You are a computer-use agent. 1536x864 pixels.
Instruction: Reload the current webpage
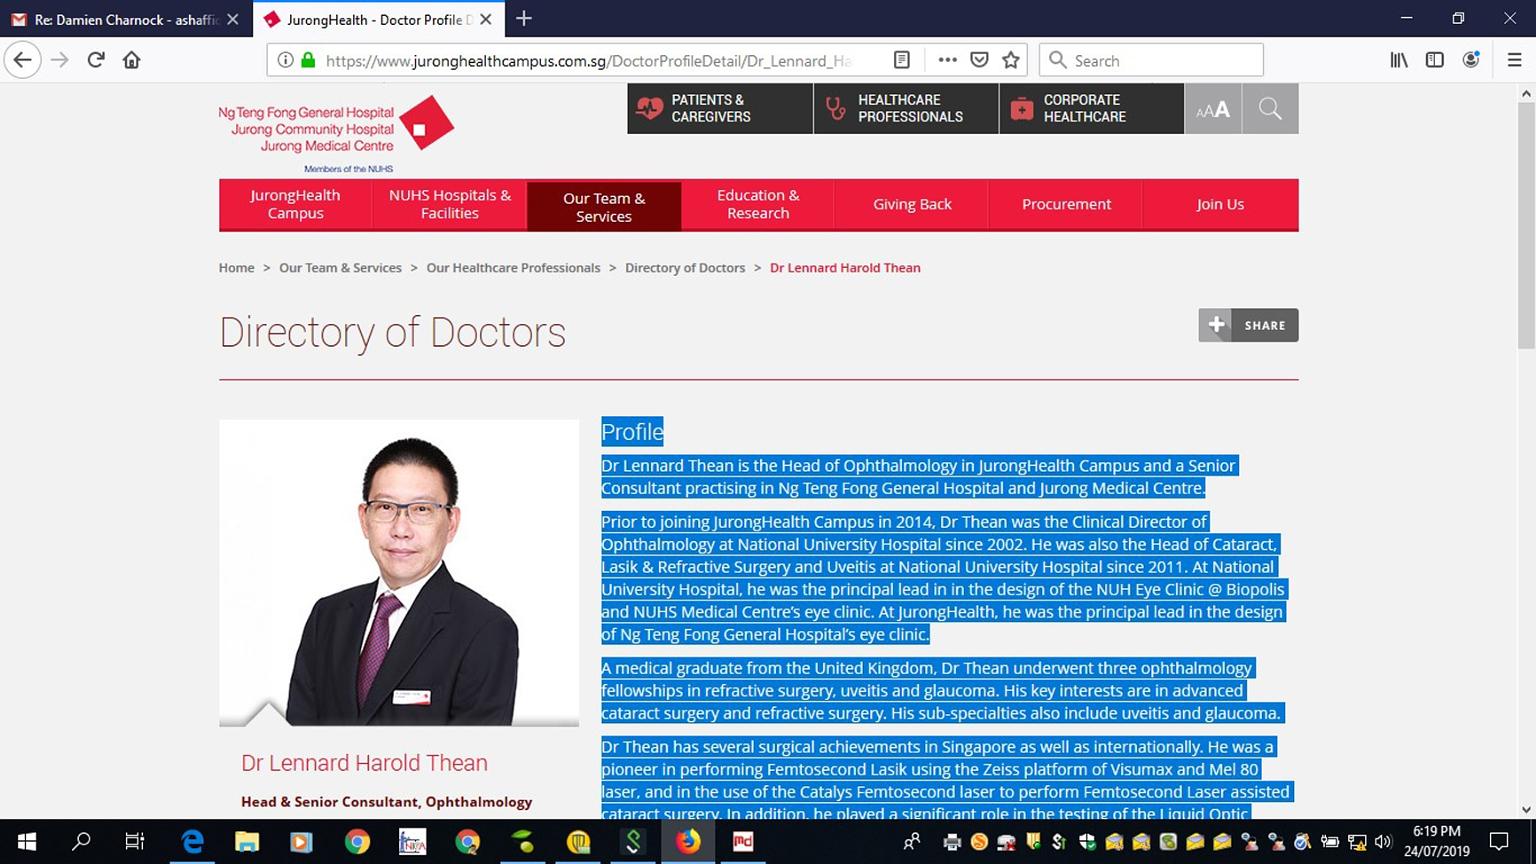click(95, 59)
